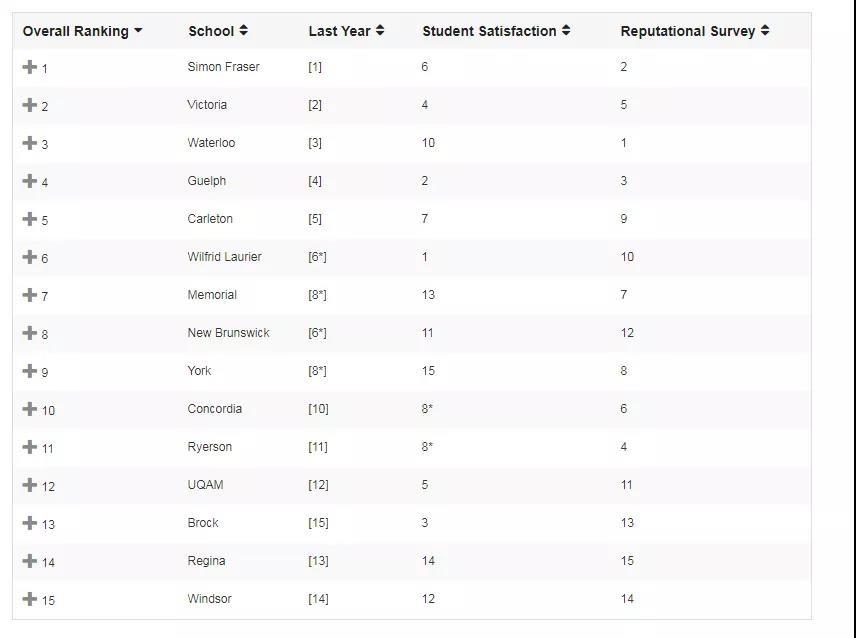856x638 pixels.
Task: Click the Wilfrid Laurier school entry
Action: (x=224, y=257)
